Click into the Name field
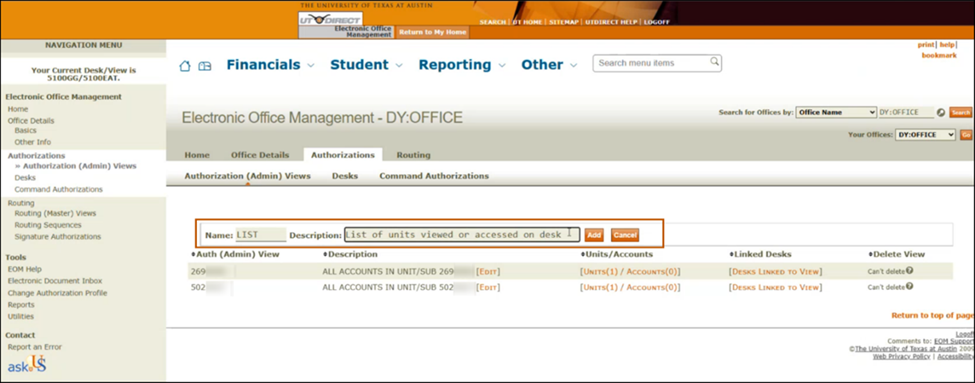This screenshot has width=975, height=383. pyautogui.click(x=261, y=235)
